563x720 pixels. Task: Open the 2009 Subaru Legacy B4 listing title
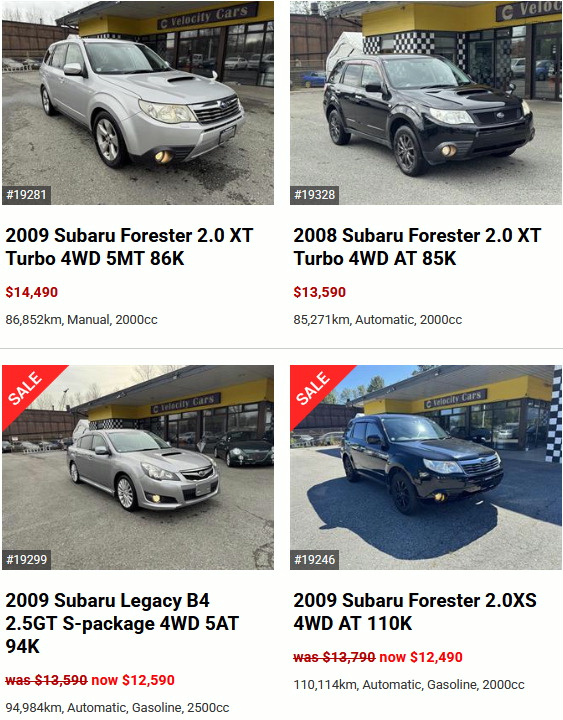tap(122, 623)
